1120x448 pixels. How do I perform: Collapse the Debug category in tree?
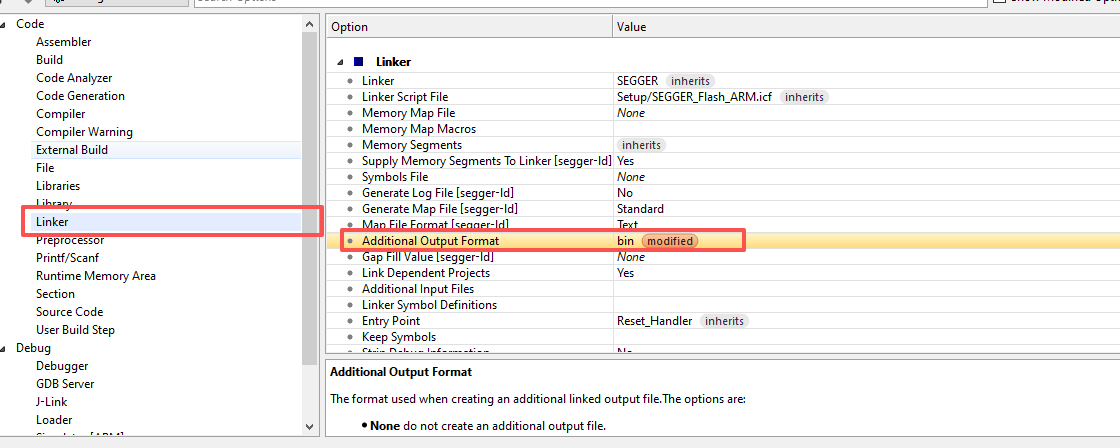[x=6, y=348]
